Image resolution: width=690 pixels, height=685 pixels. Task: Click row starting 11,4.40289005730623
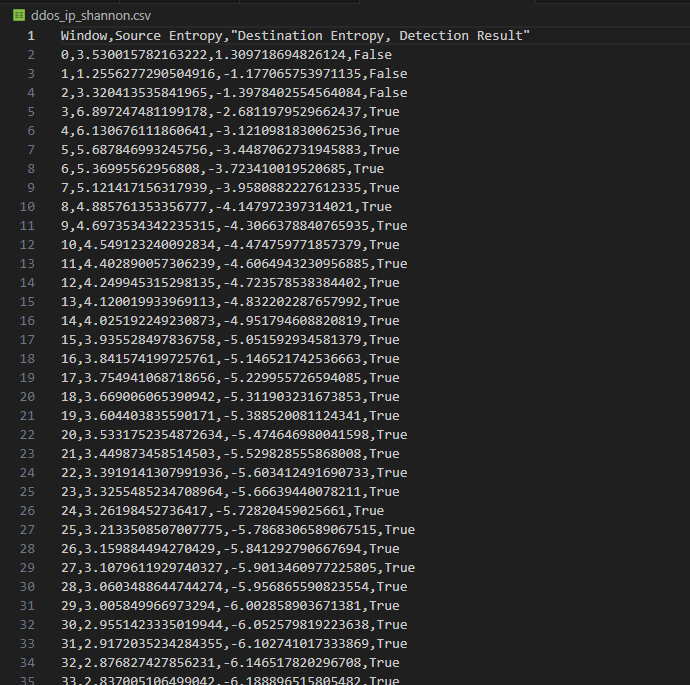coord(234,264)
